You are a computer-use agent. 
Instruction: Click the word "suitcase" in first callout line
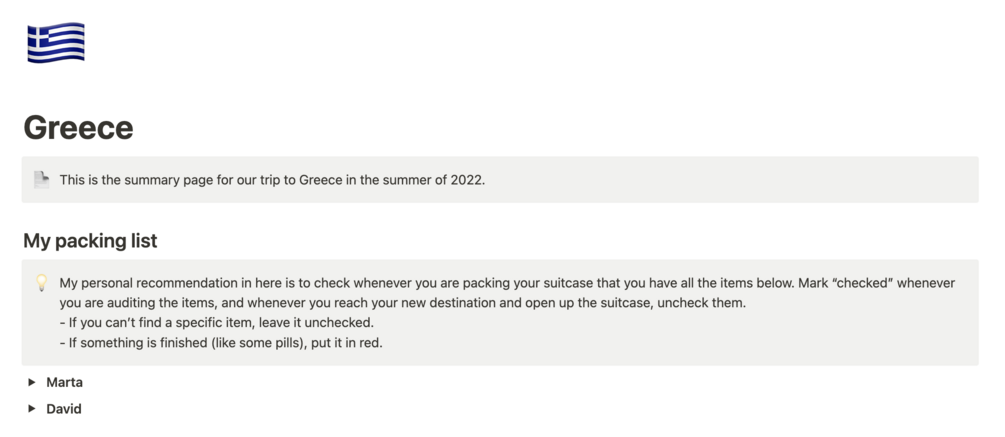(x=565, y=283)
